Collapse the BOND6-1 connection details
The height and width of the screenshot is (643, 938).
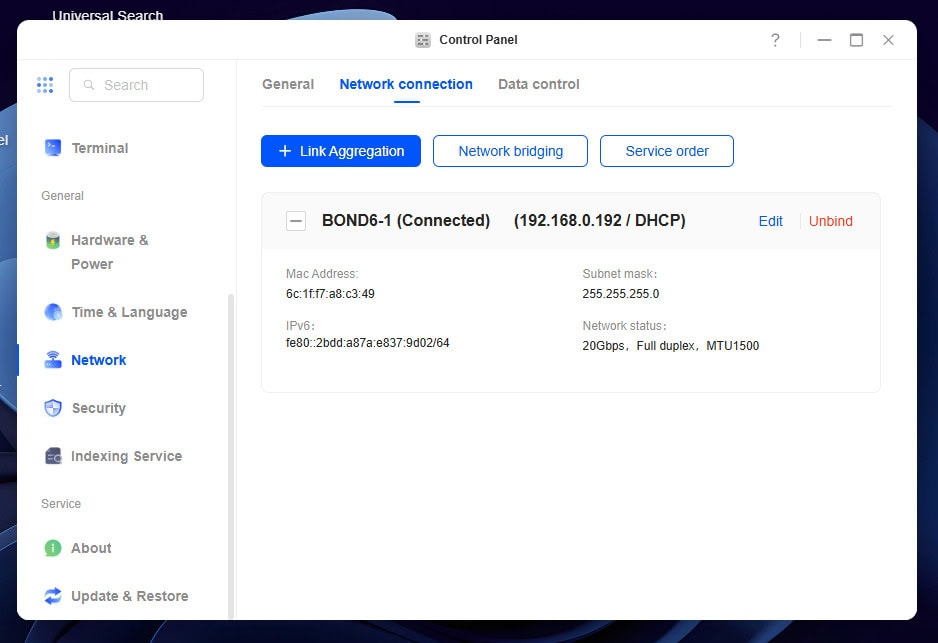296,221
